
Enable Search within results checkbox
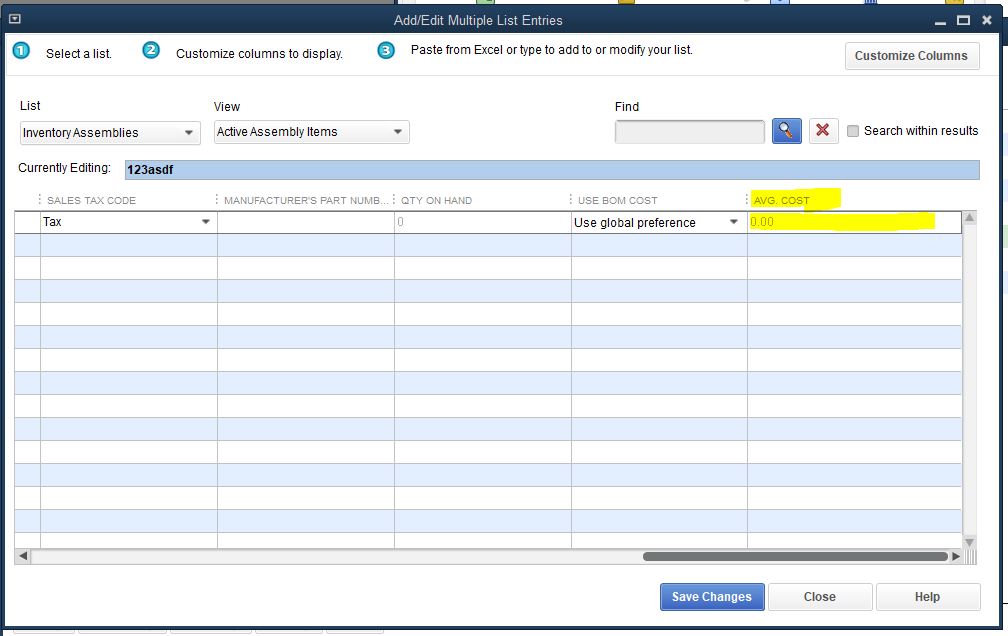[x=853, y=131]
